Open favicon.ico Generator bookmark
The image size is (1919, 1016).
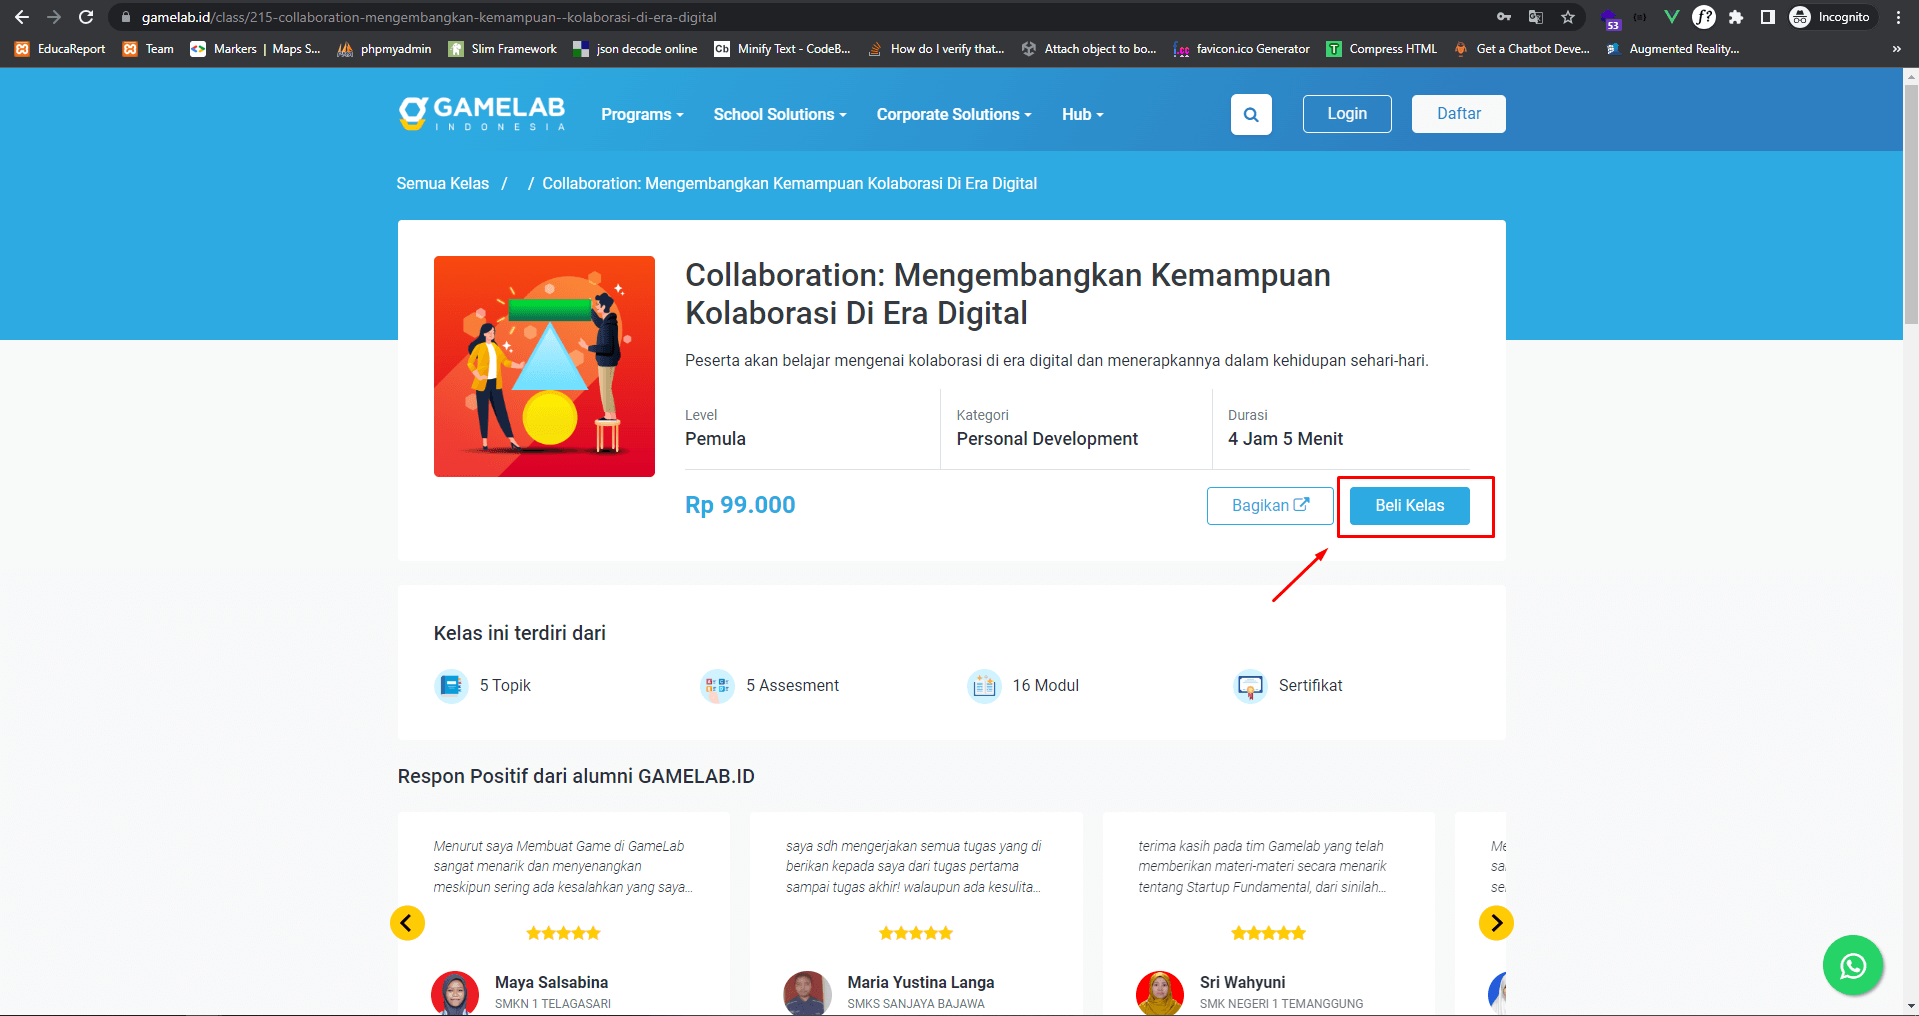click(x=1242, y=49)
